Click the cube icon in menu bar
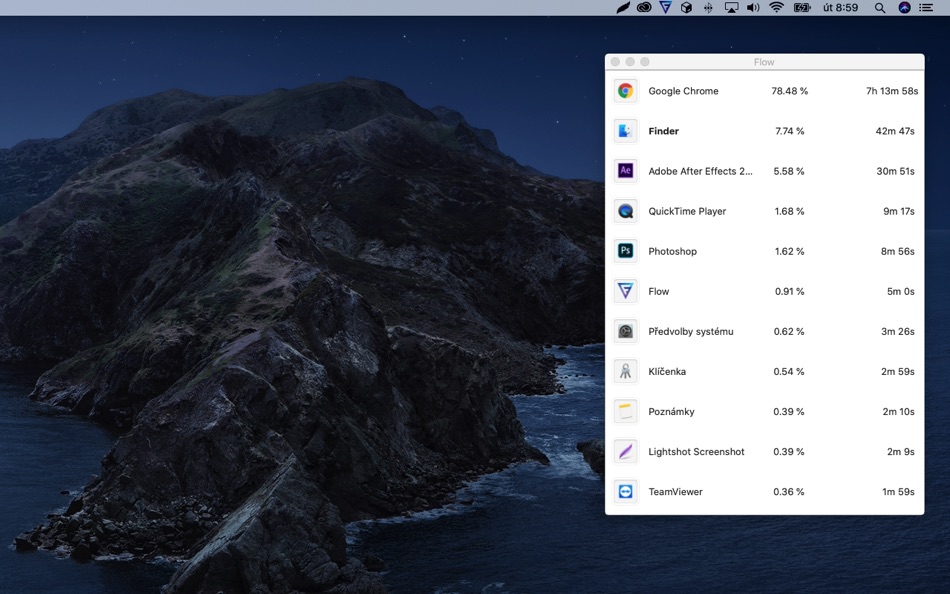950x594 pixels. pos(686,8)
